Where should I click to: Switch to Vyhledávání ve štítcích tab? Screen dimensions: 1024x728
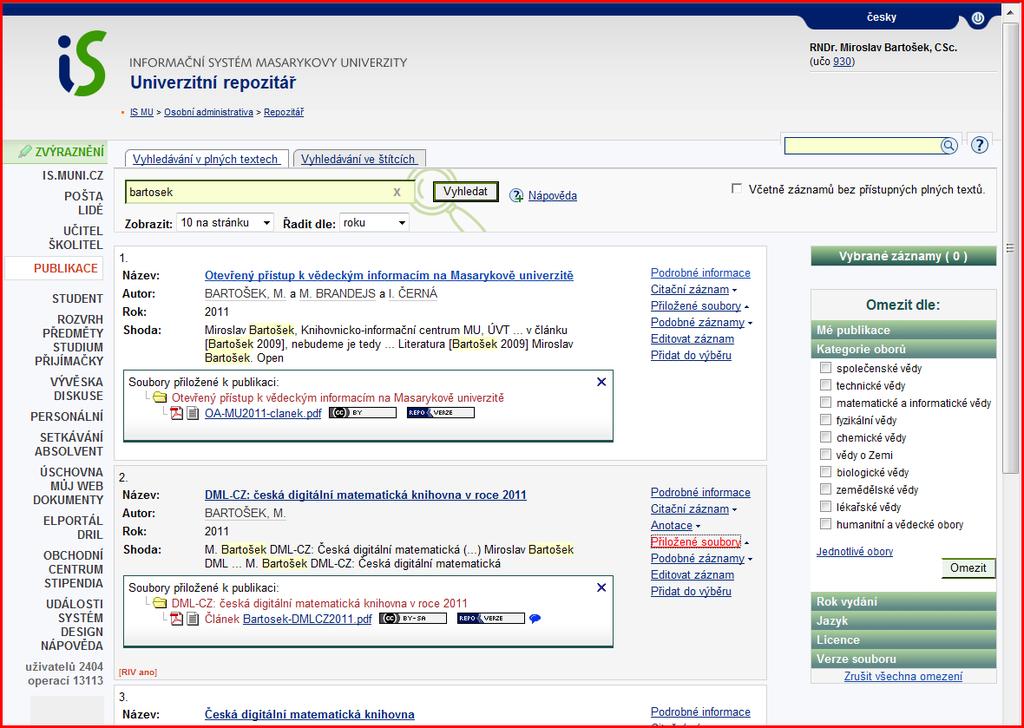[x=359, y=159]
